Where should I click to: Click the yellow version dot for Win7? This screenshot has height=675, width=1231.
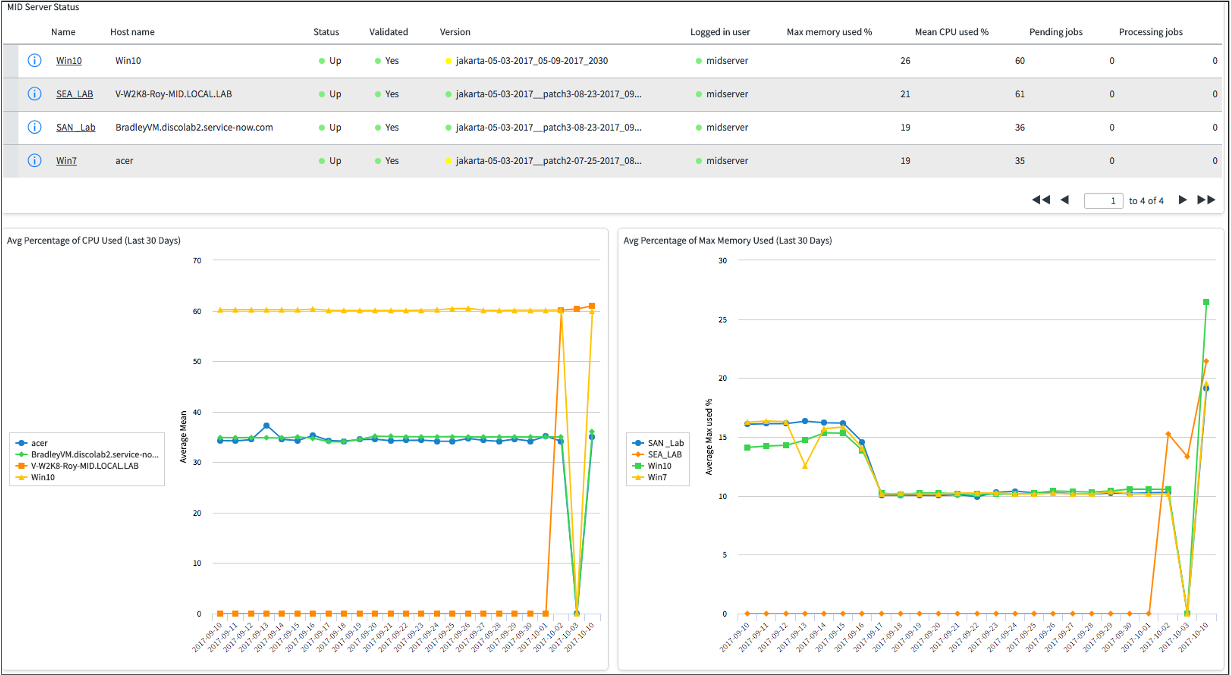click(447, 160)
